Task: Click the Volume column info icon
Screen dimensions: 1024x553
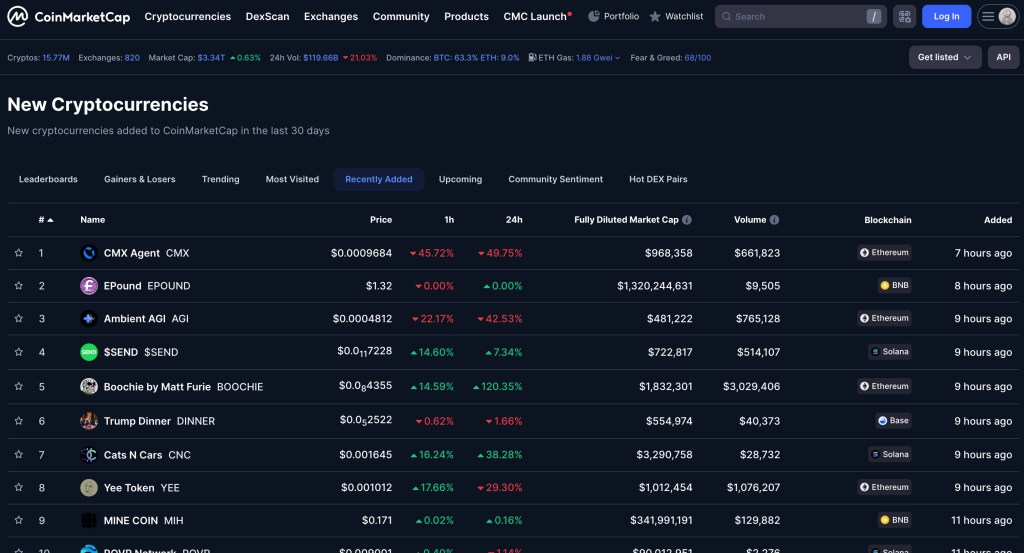Action: pos(774,220)
